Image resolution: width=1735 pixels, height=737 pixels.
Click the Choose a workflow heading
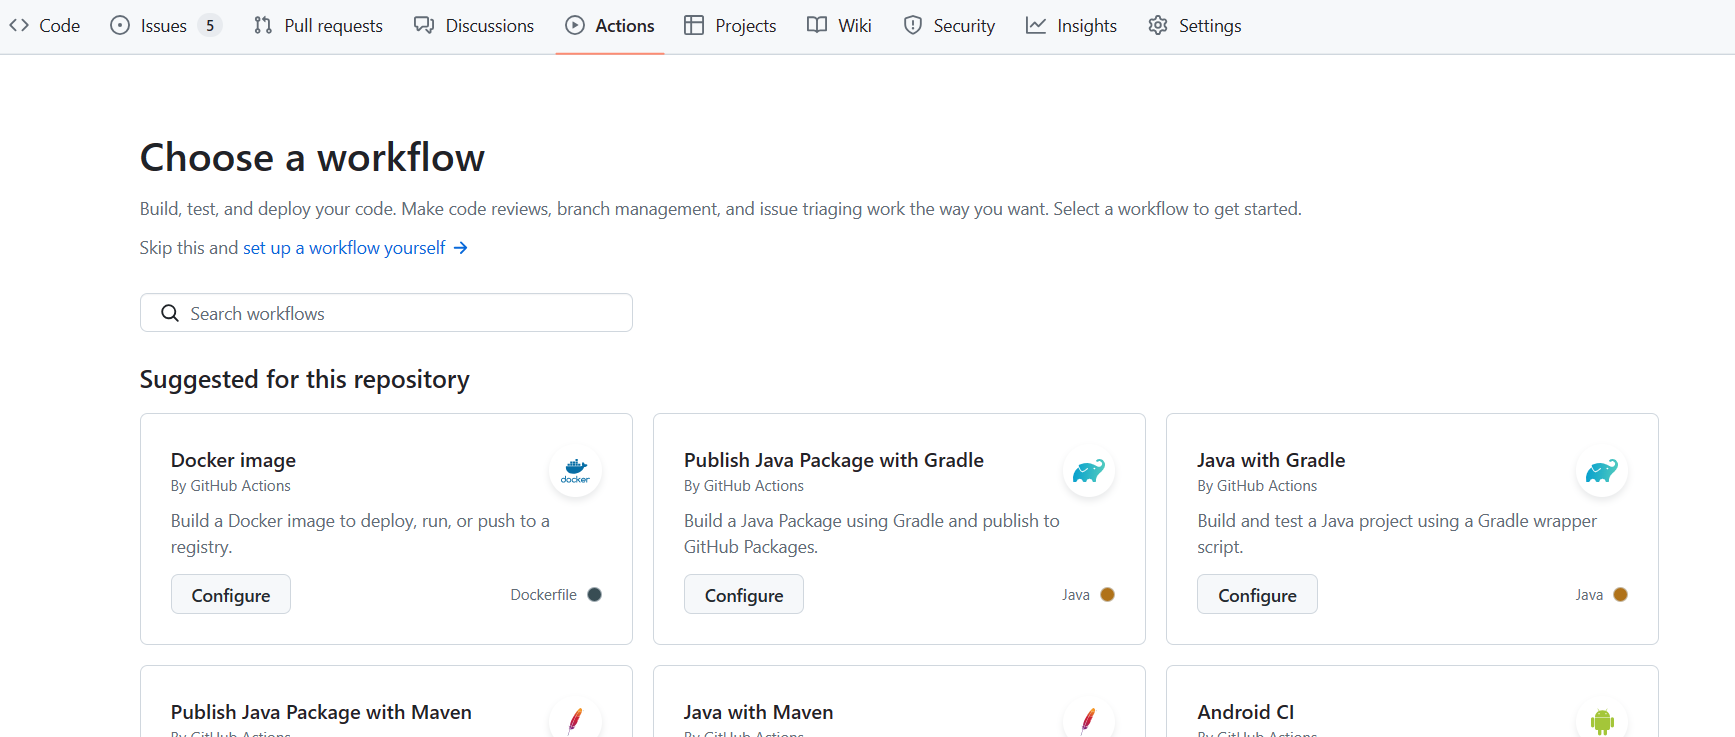click(x=312, y=158)
